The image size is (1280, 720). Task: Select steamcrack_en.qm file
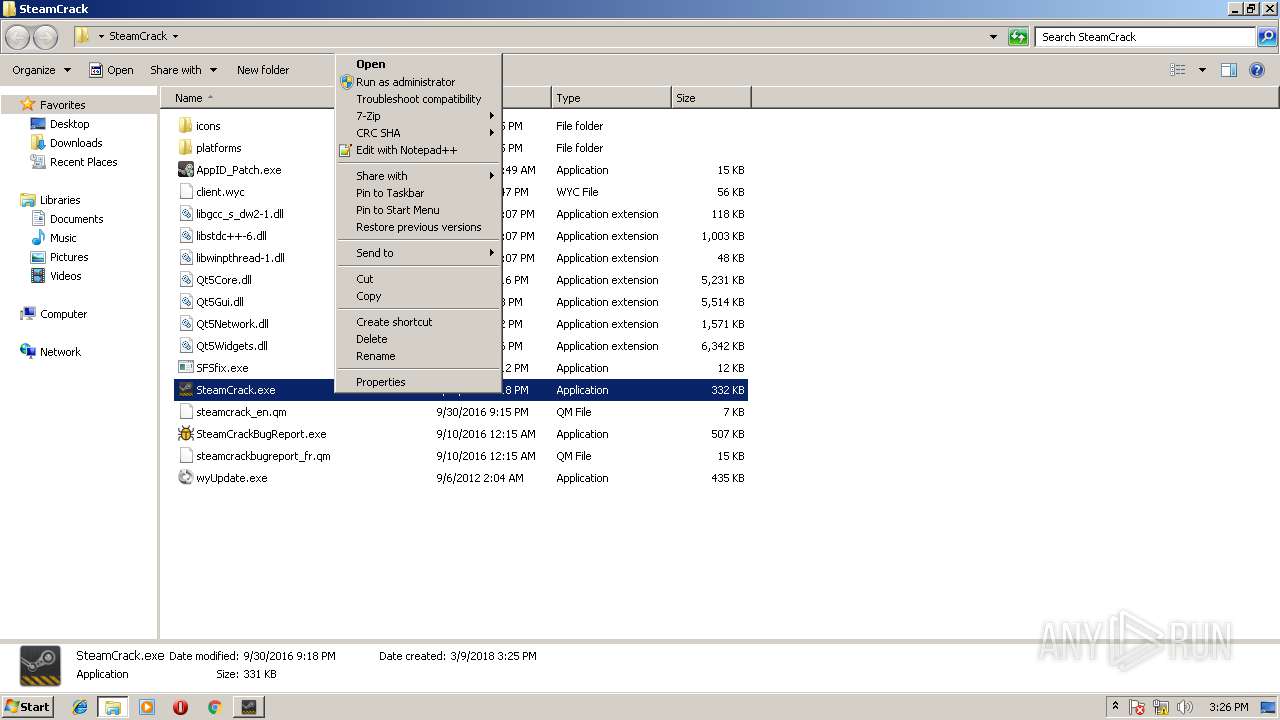(x=241, y=412)
